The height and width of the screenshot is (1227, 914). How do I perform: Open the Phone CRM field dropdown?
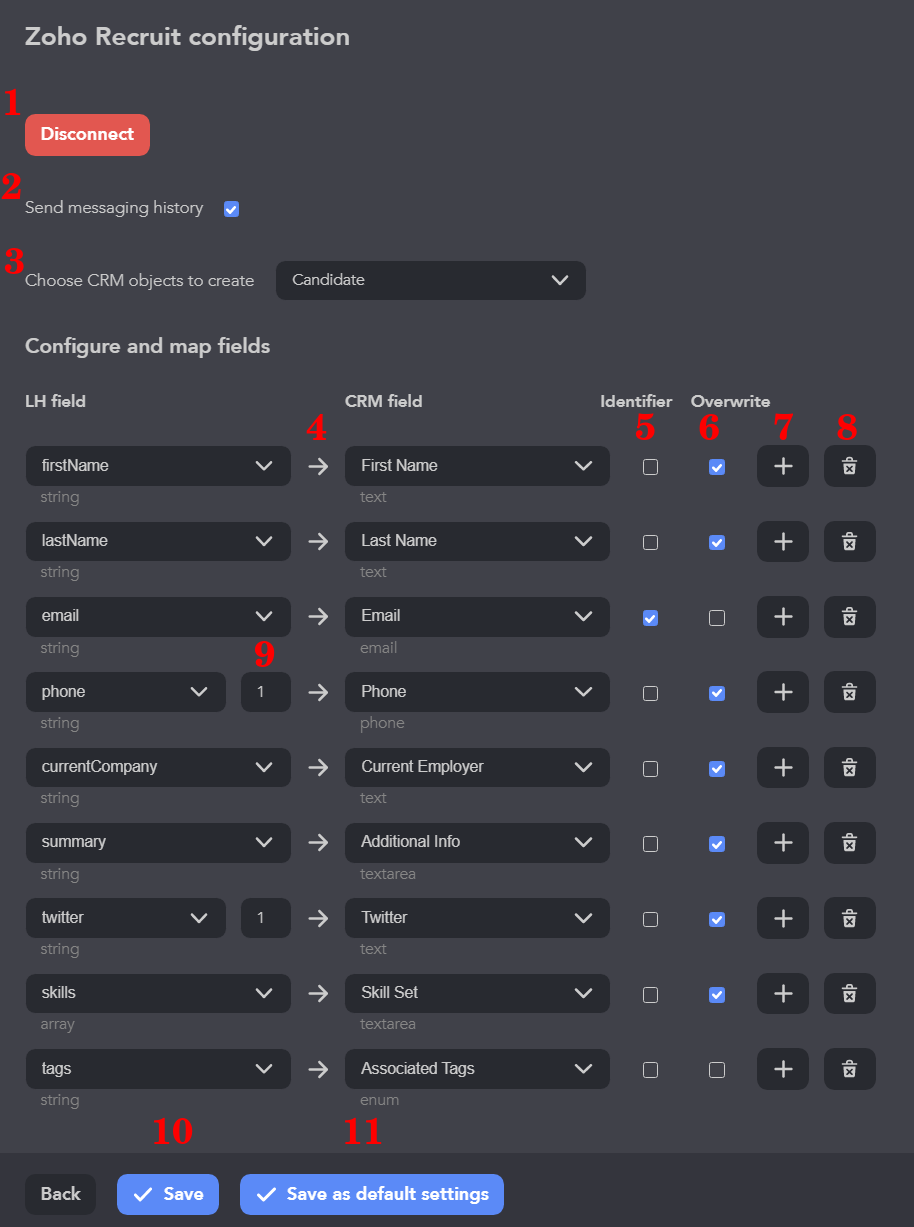477,692
